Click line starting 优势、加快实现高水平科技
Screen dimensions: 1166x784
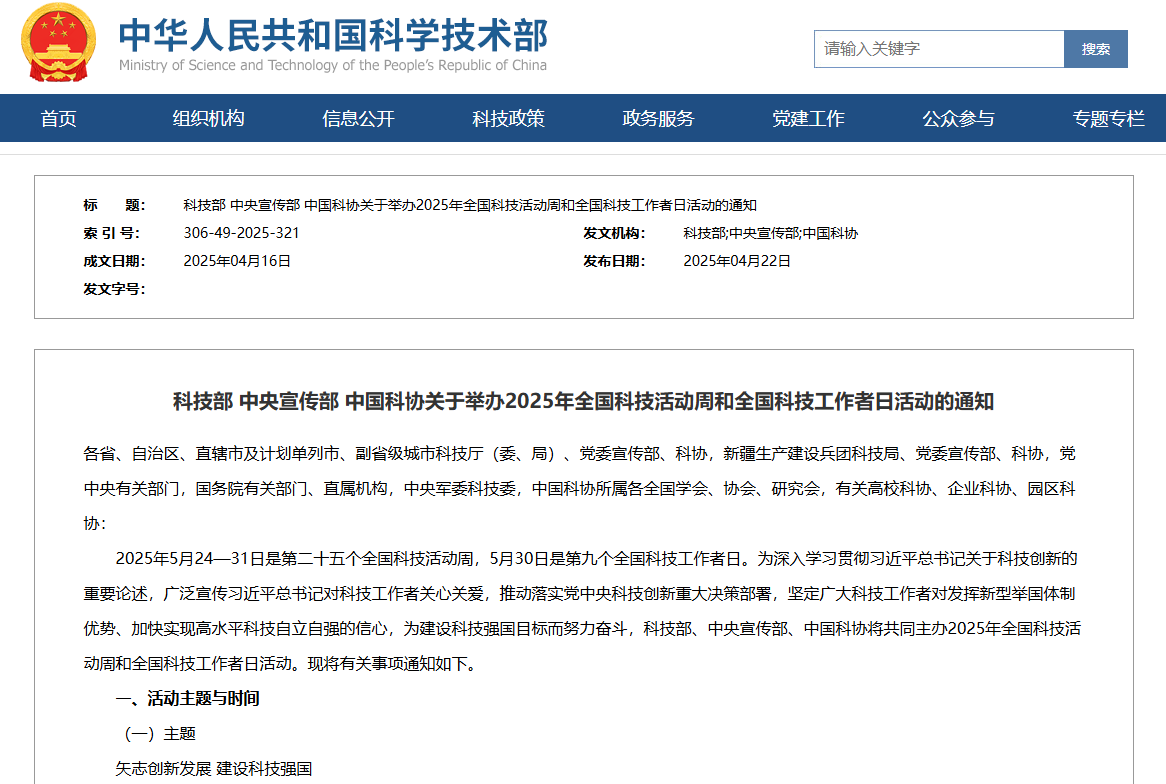tap(582, 629)
